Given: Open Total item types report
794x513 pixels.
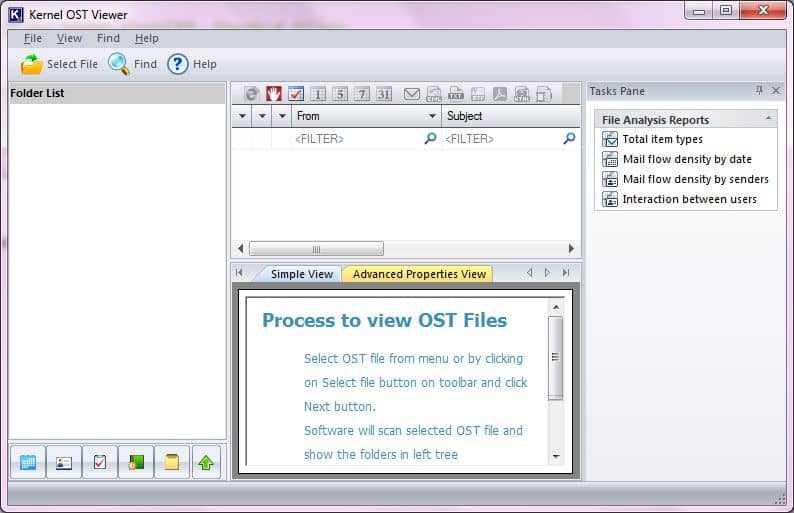Looking at the screenshot, I should tap(662, 139).
